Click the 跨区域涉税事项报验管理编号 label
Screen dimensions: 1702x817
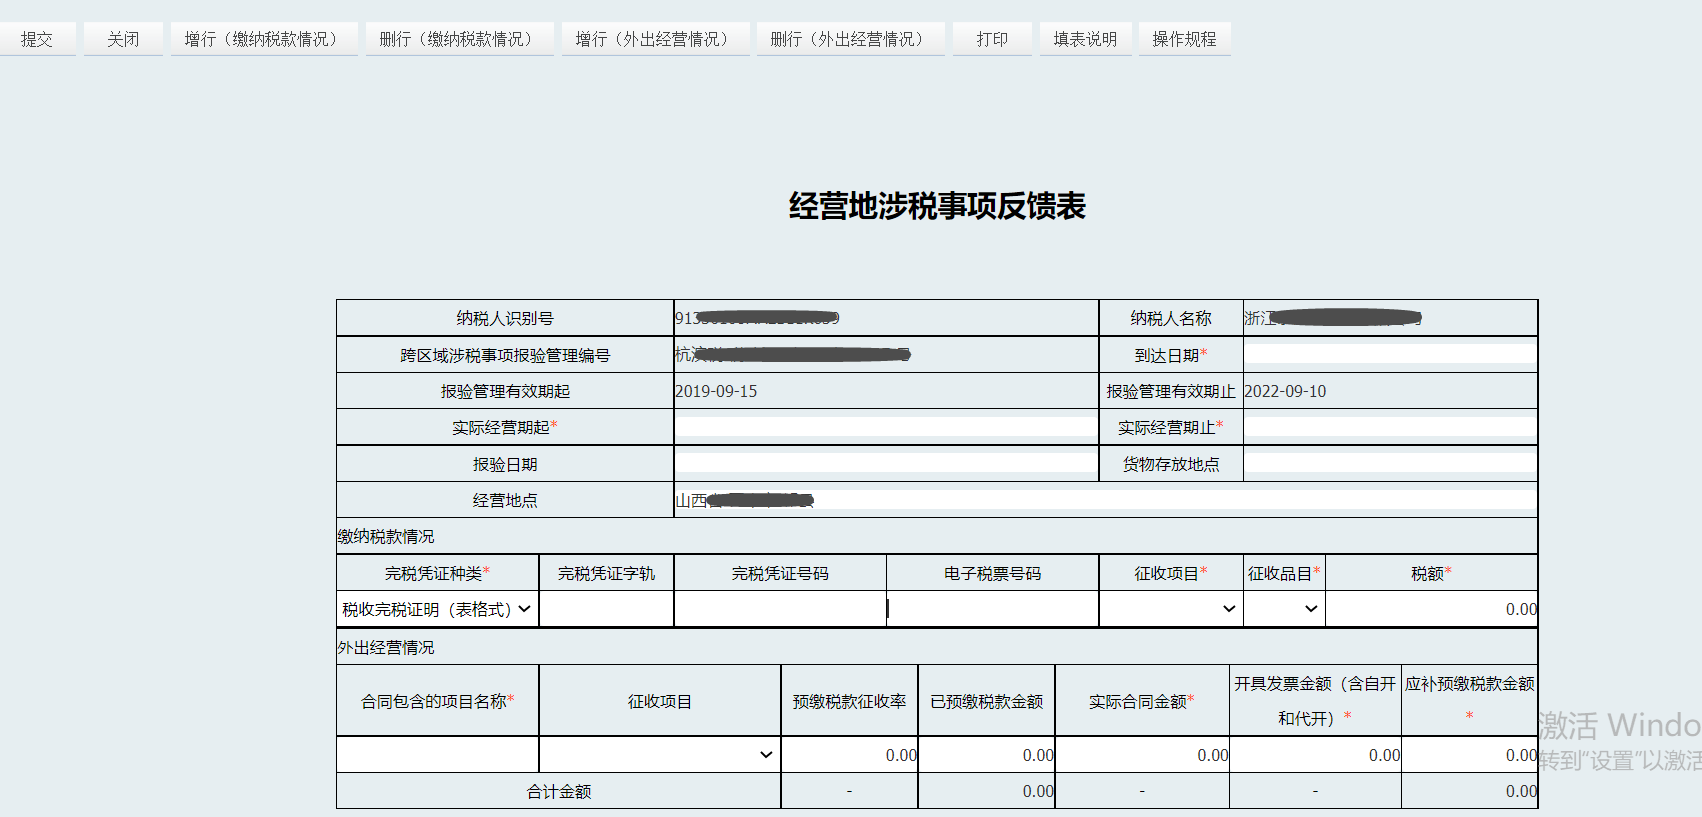(x=505, y=355)
